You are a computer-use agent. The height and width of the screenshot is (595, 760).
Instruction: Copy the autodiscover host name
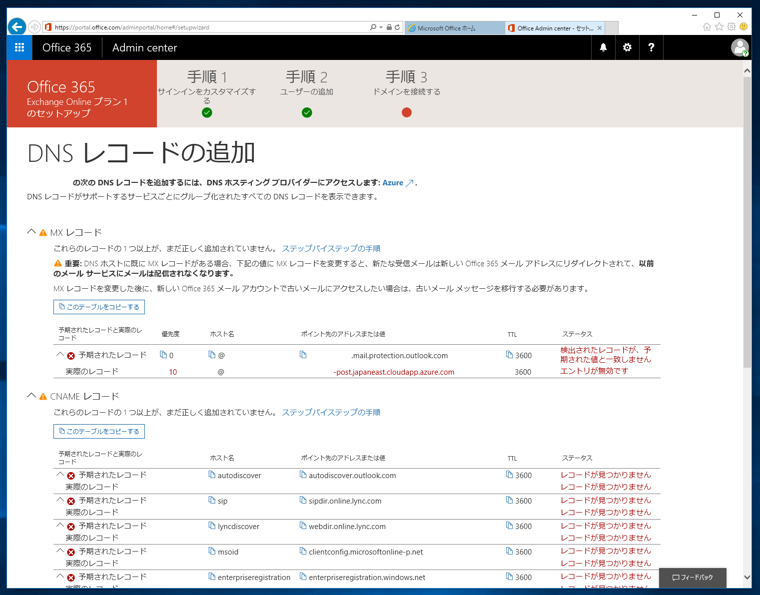point(212,475)
